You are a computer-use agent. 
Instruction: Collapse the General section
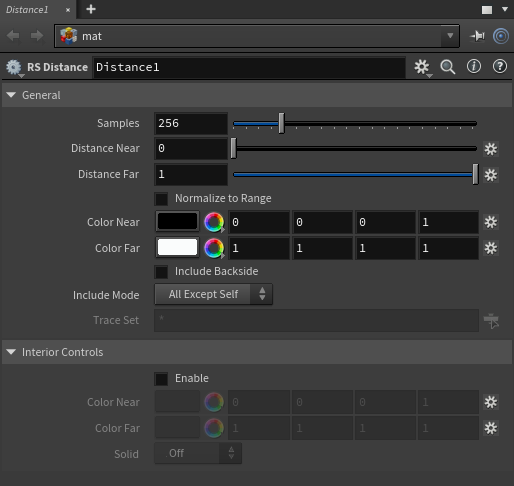(11, 95)
